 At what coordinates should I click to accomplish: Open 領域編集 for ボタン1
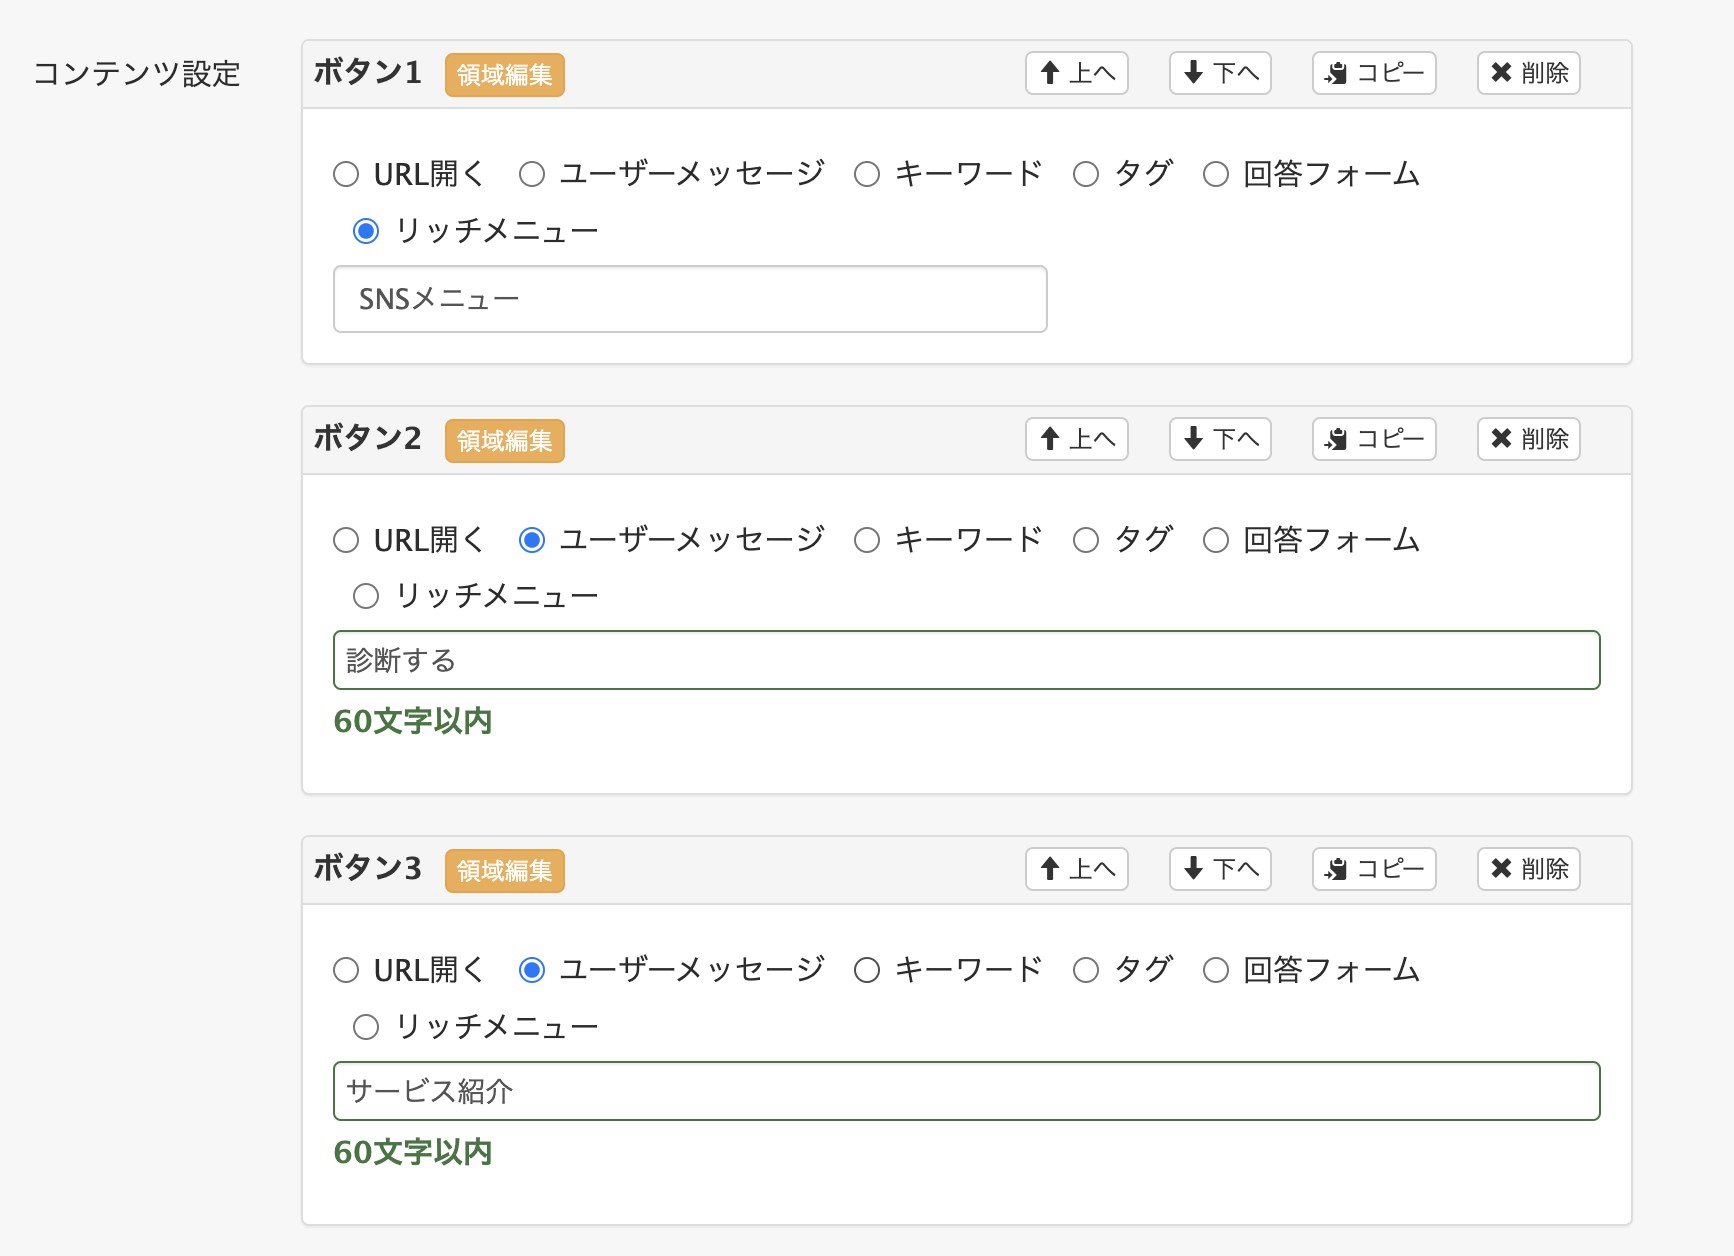(x=505, y=75)
